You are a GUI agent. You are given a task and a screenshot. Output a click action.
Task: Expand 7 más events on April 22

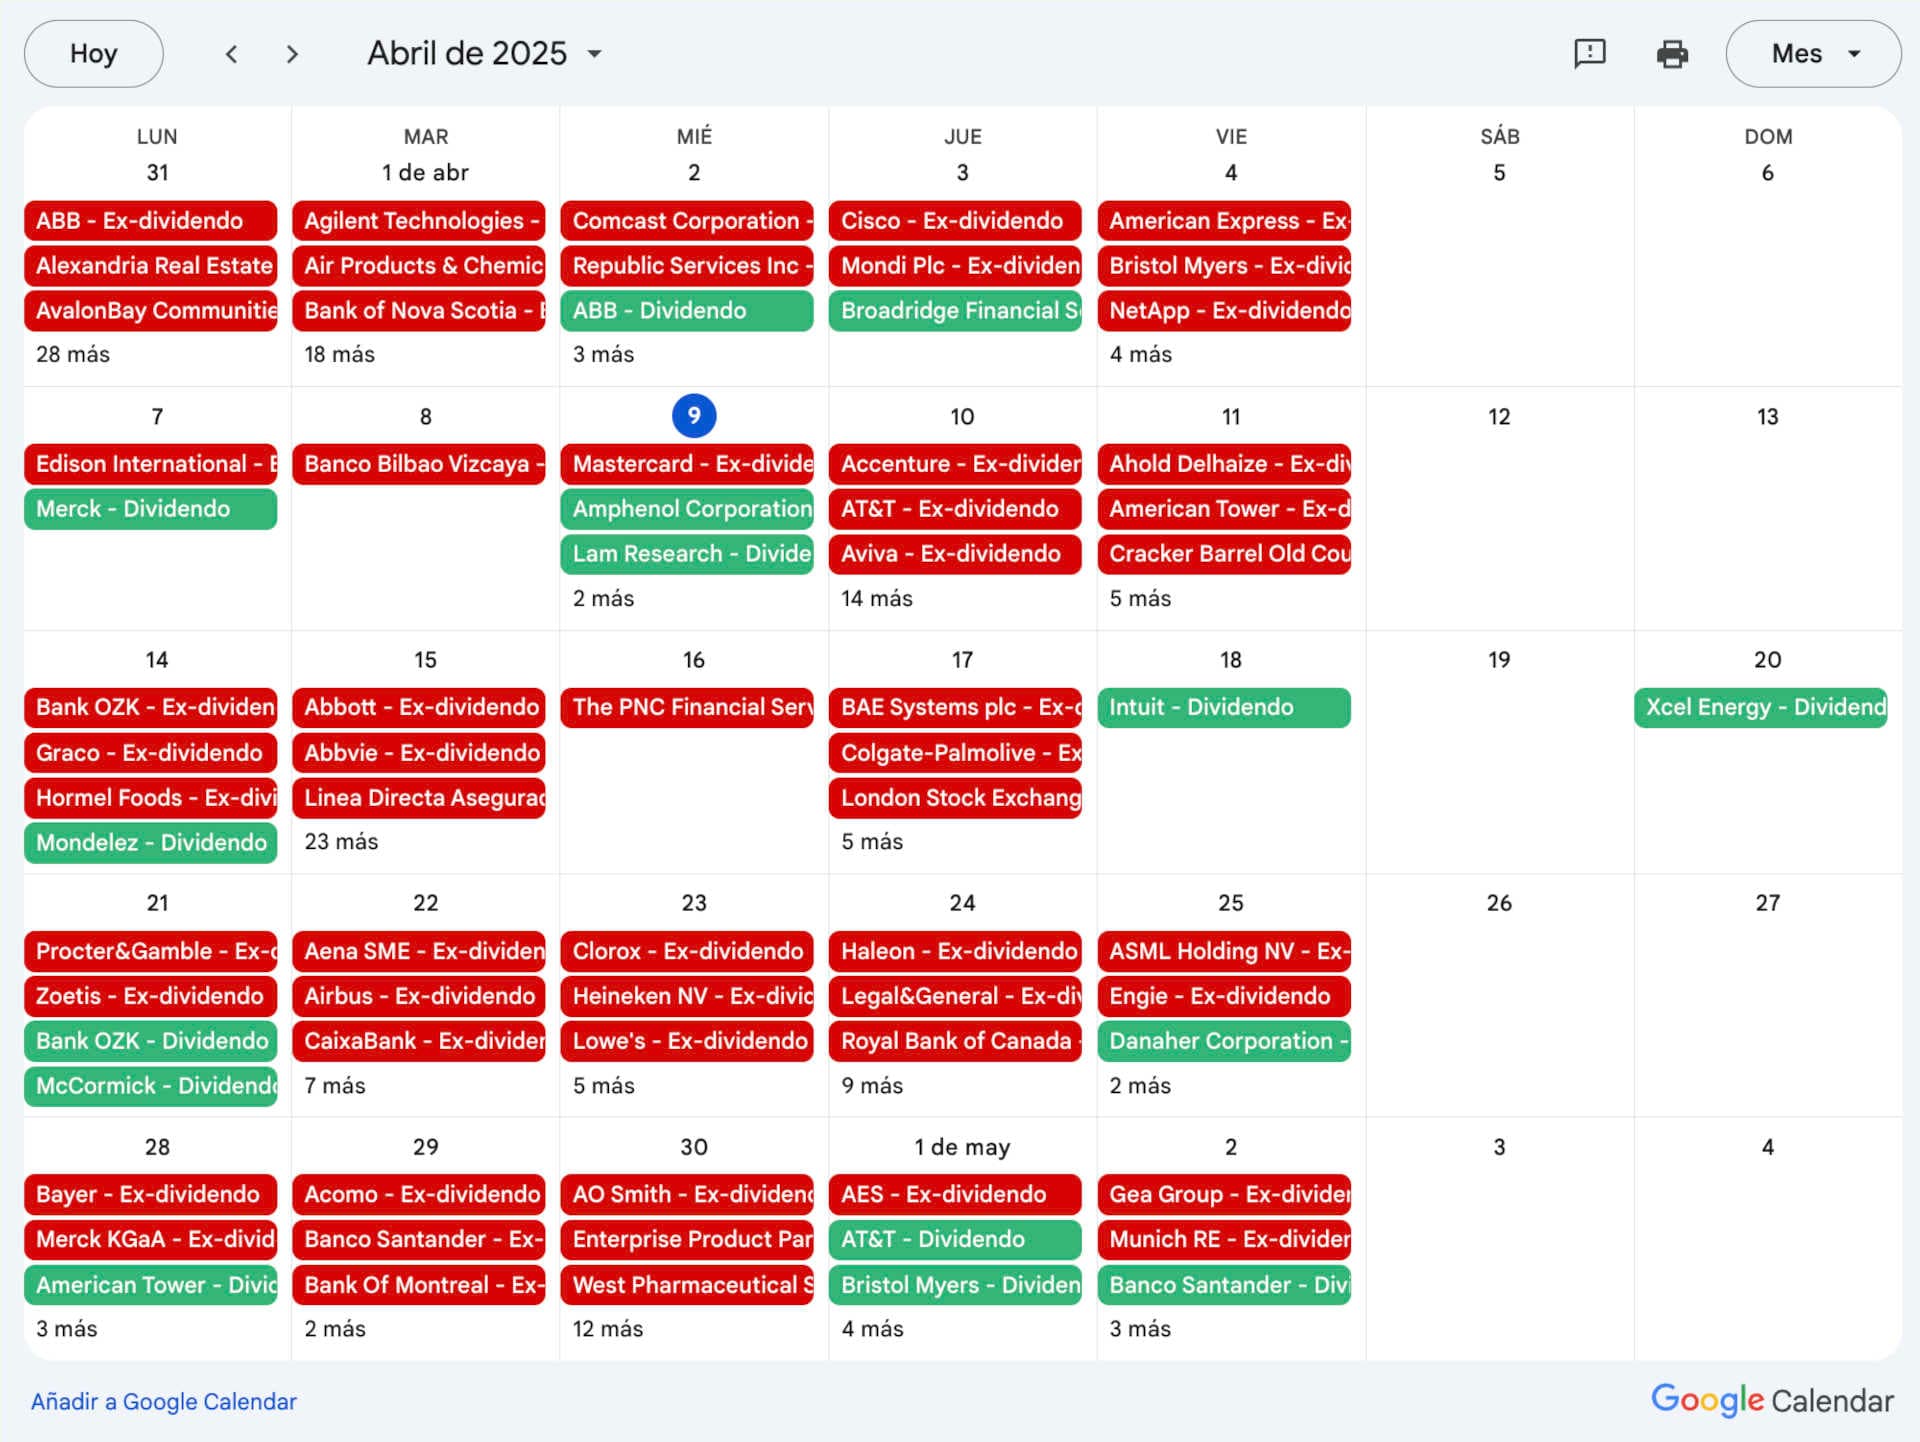[335, 1085]
